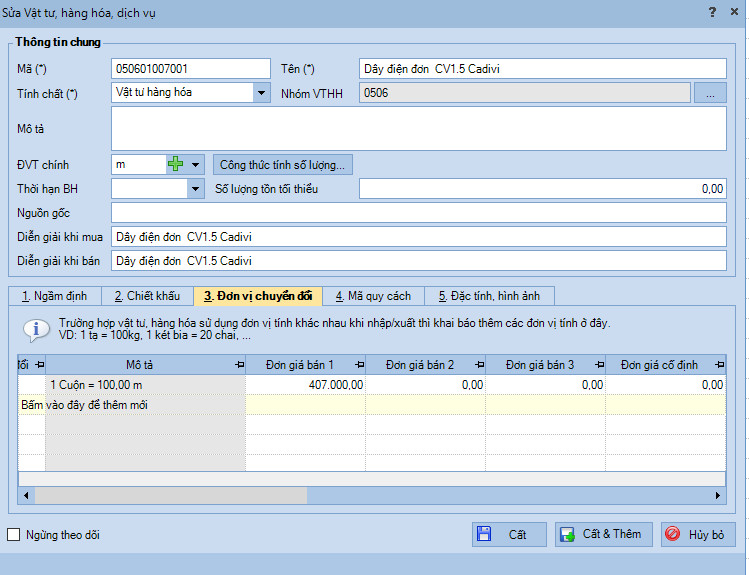Click the Diễn giải khi bán field

tap(419, 261)
